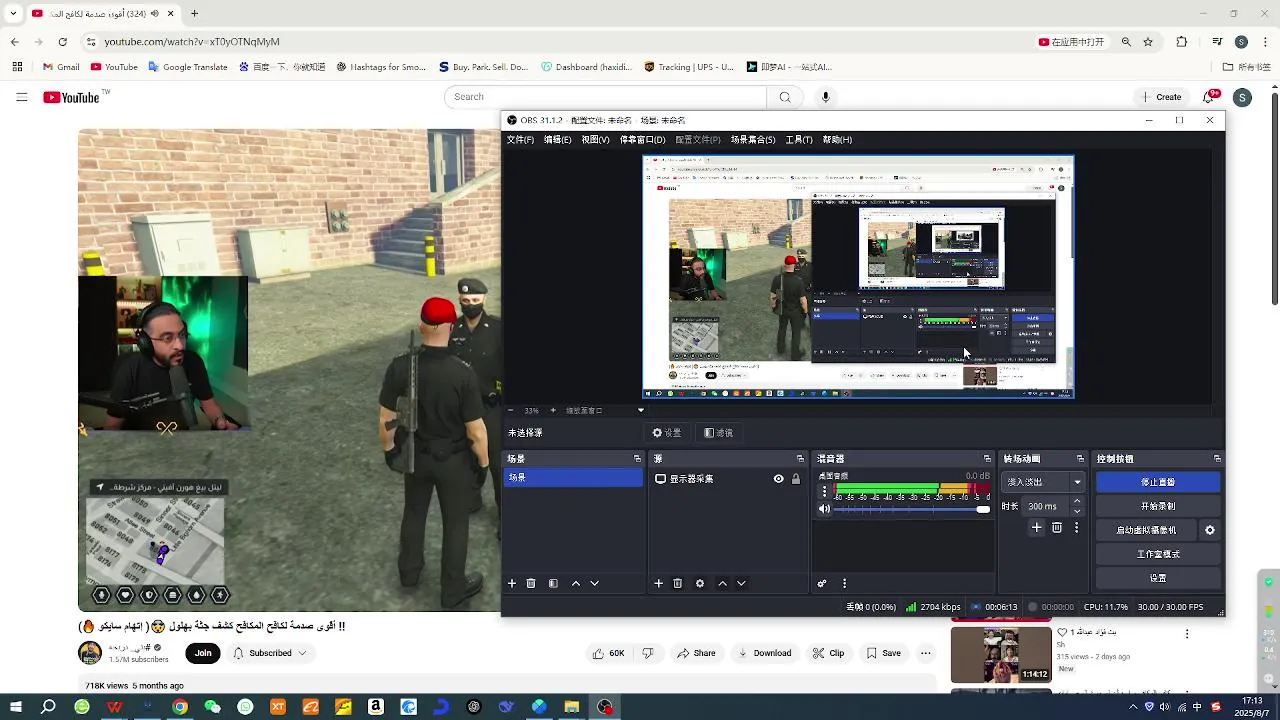1280x720 pixels.
Task: Open preview scaling dropdown arrow
Action: (642, 410)
